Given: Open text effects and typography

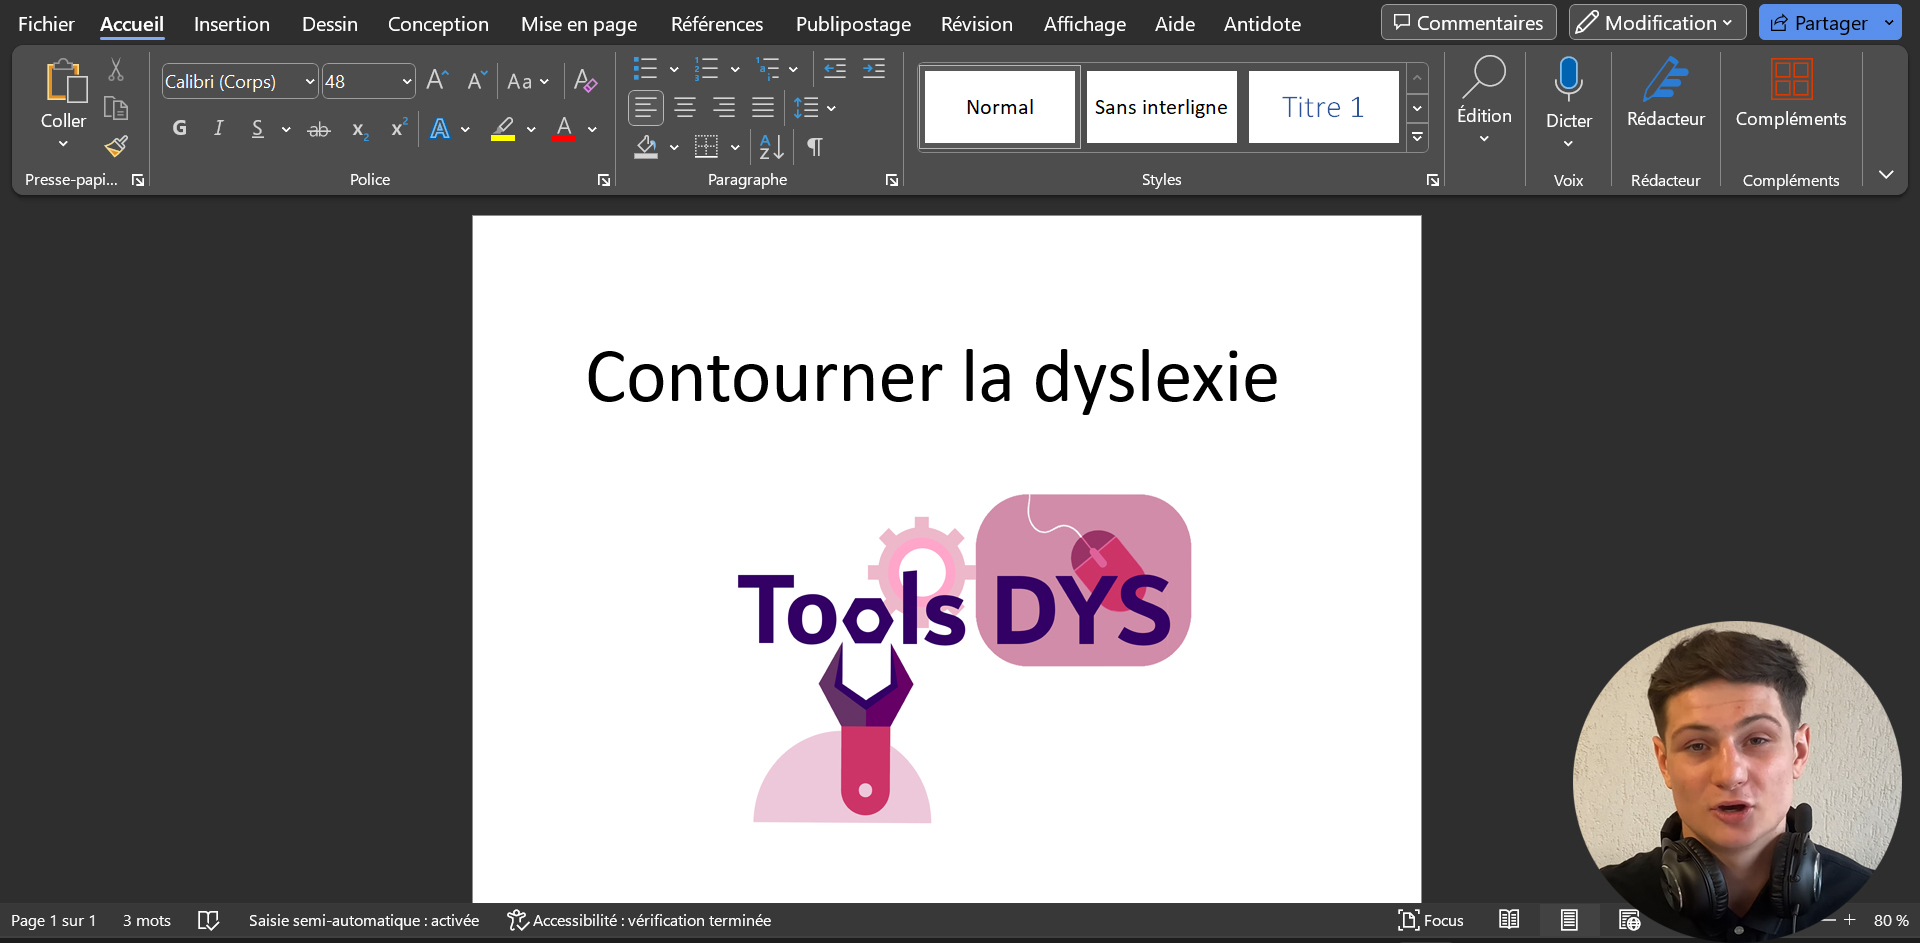Looking at the screenshot, I should 440,129.
